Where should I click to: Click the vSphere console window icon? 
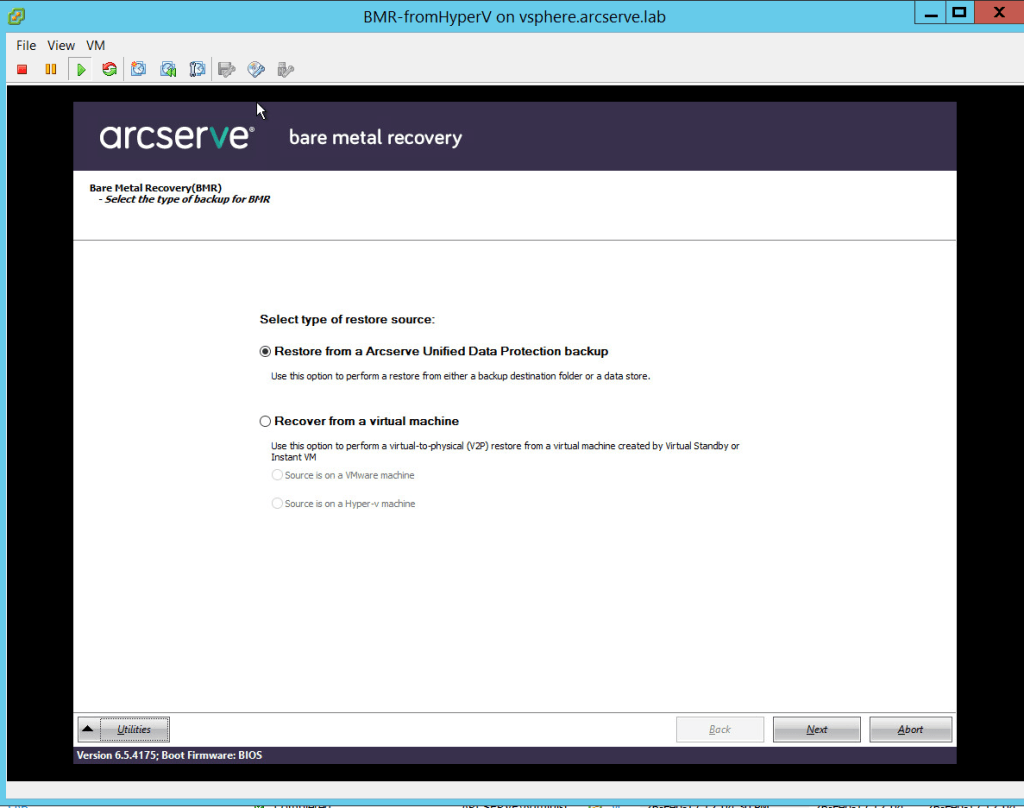(16, 16)
